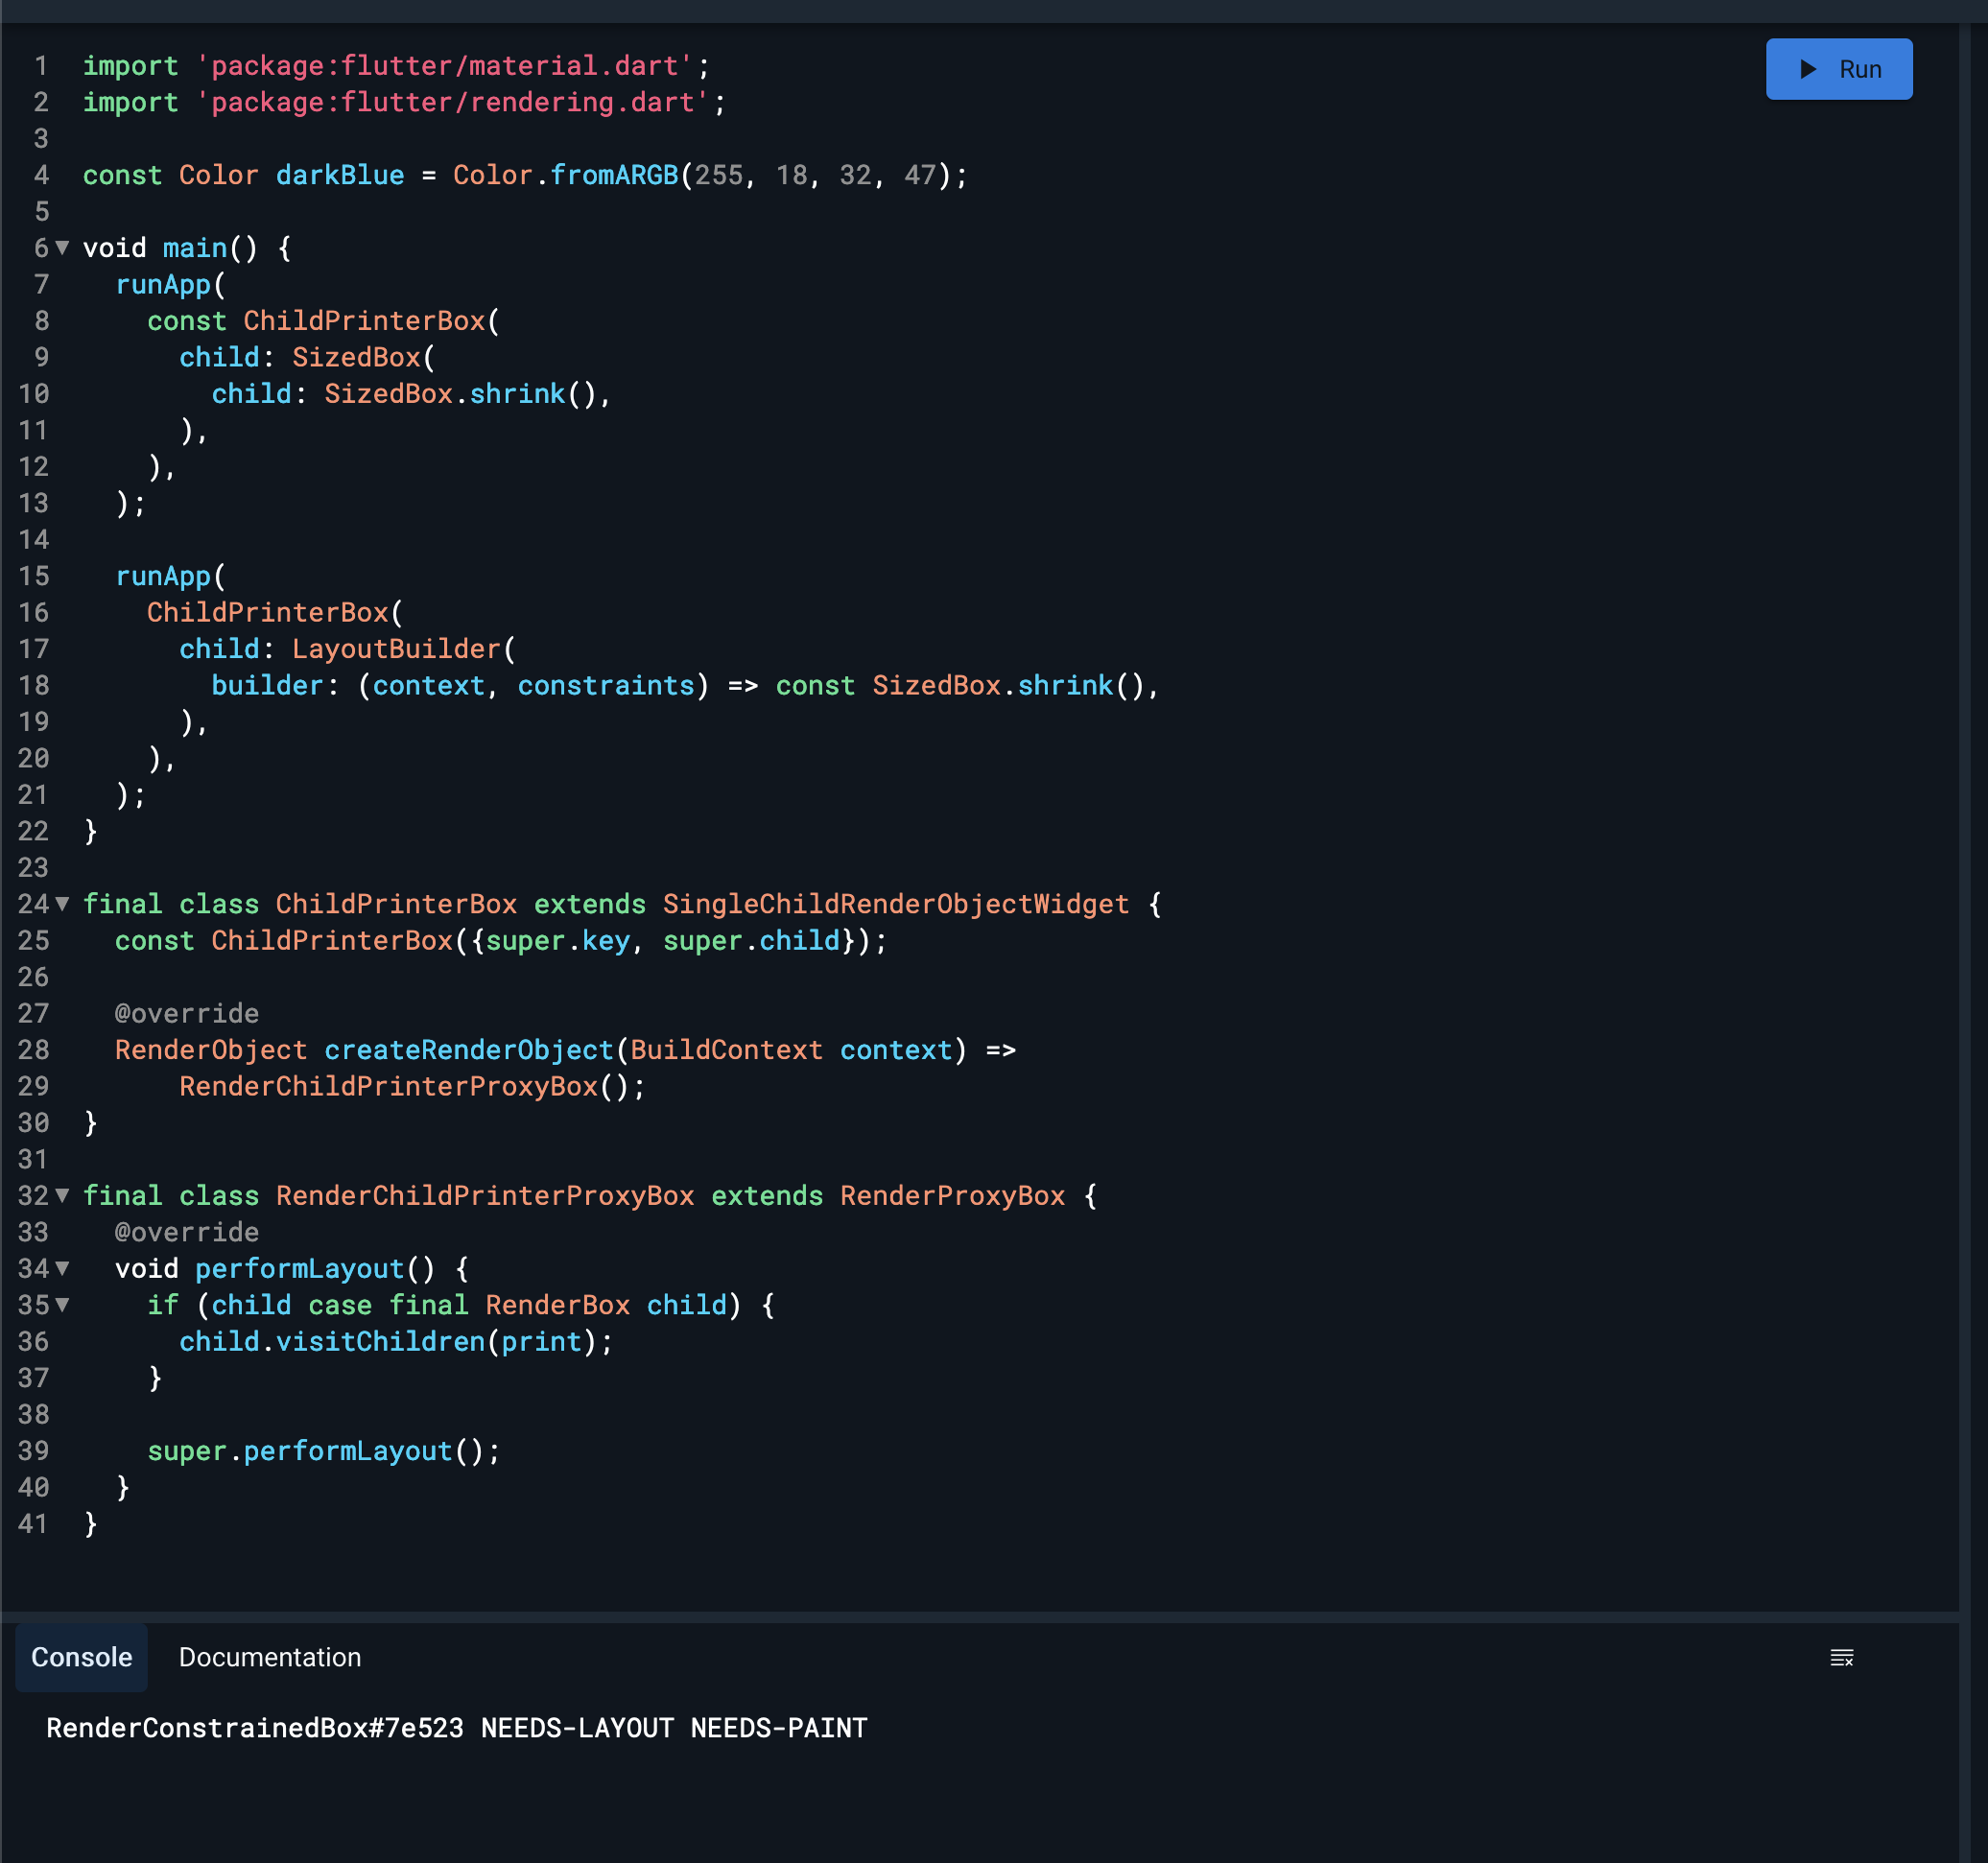Click super.performLayout on line 39
Viewport: 1988px width, 1863px height.
point(300,1451)
